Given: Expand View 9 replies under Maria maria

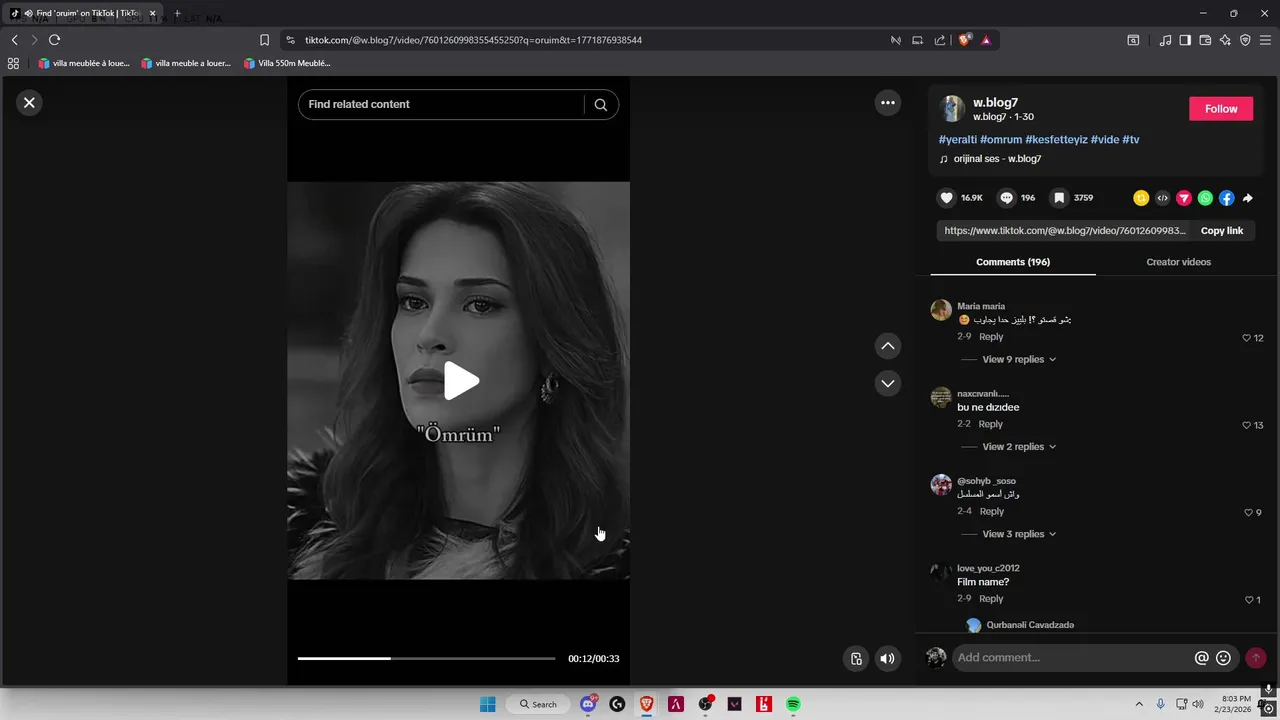Looking at the screenshot, I should tap(1018, 359).
